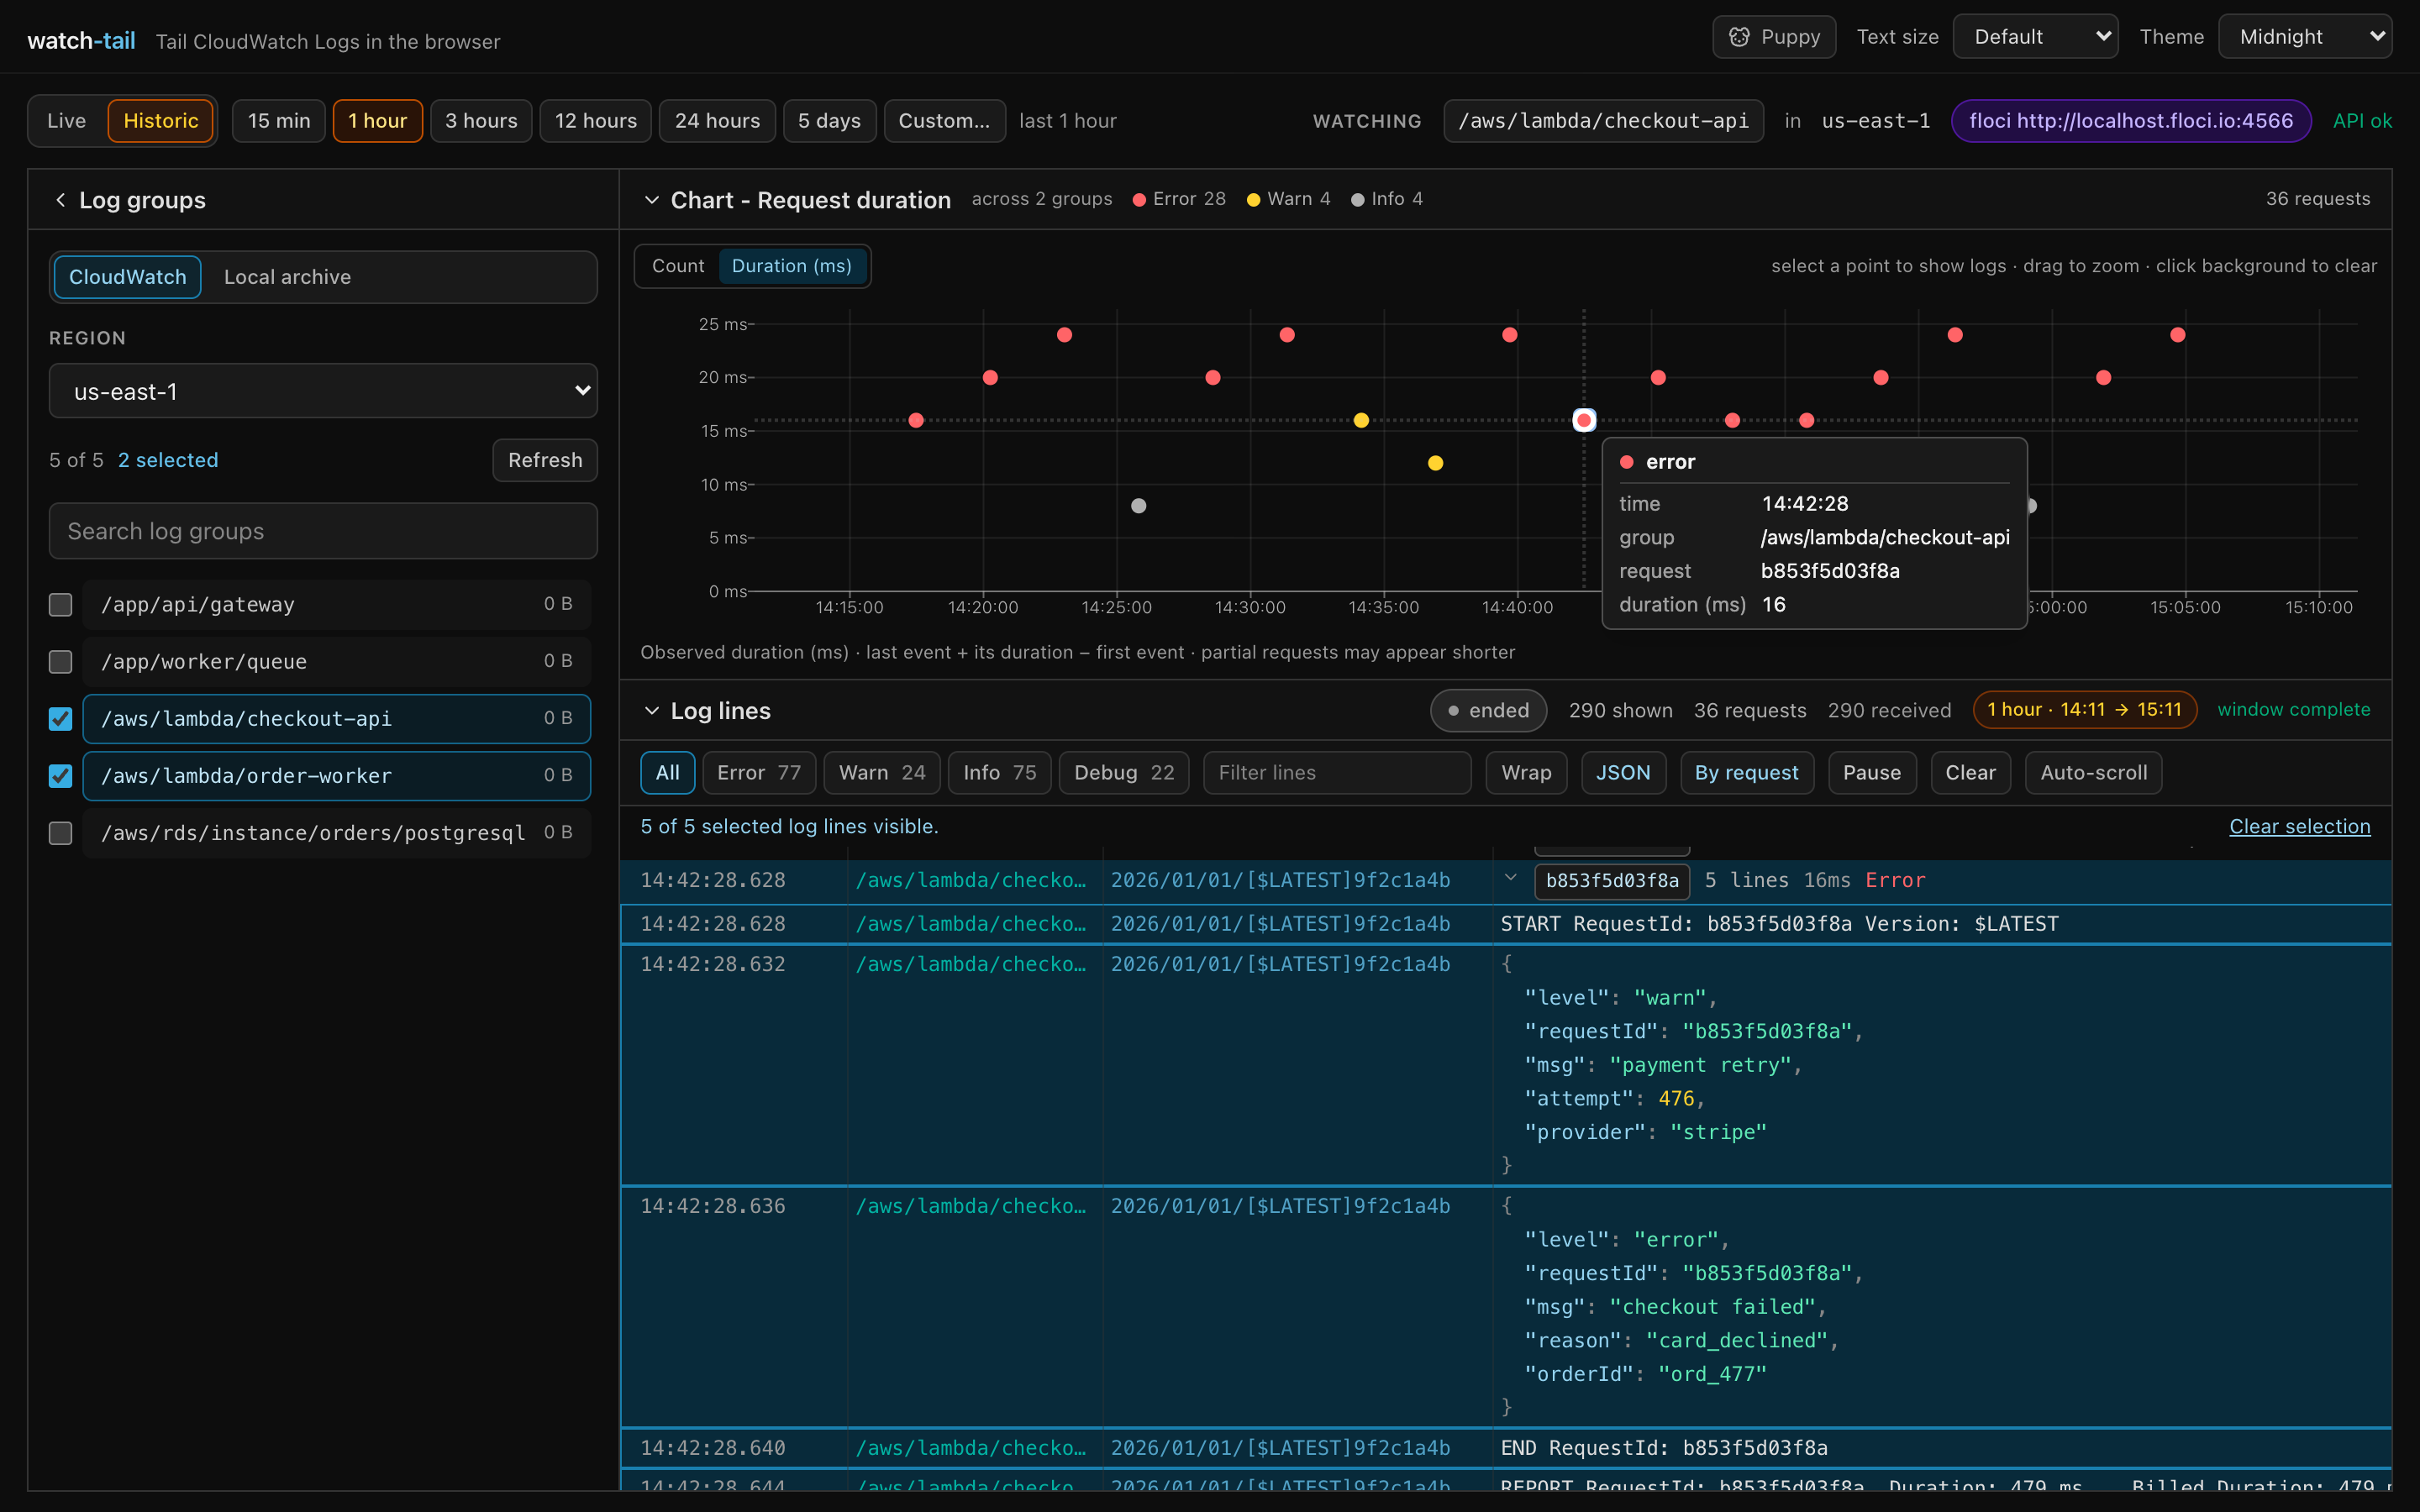
Task: Toggle the Wrap option
Action: coord(1526,773)
